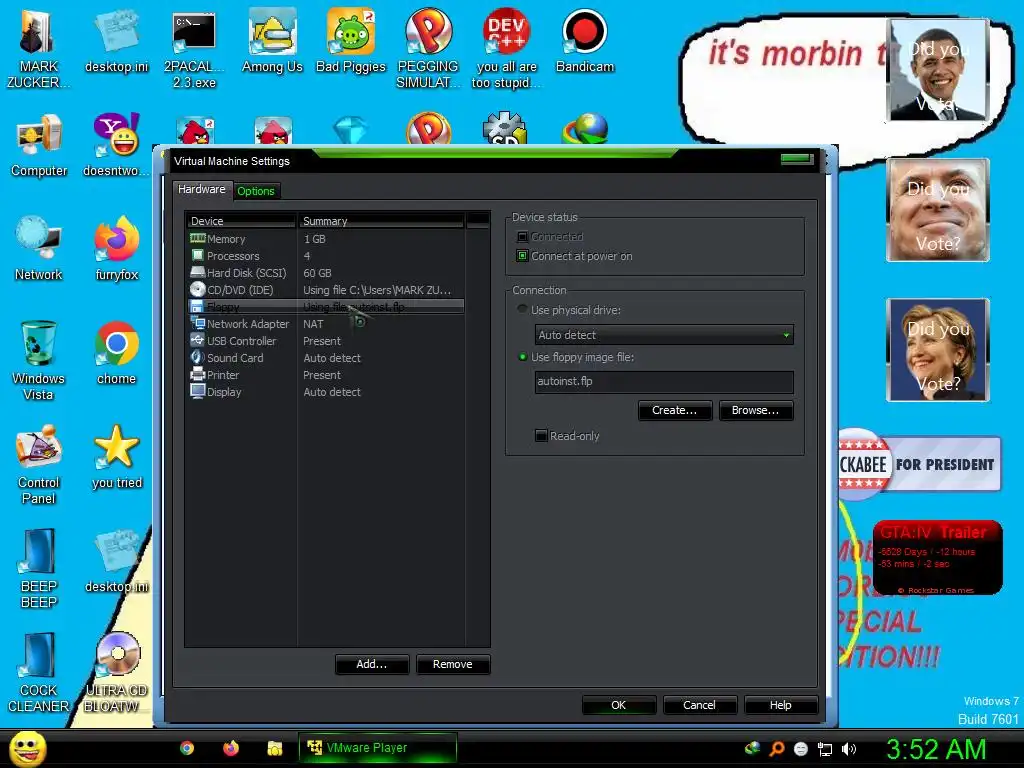Click the Firefox icon in the taskbar
Screen dimensions: 1024x768
click(231, 748)
